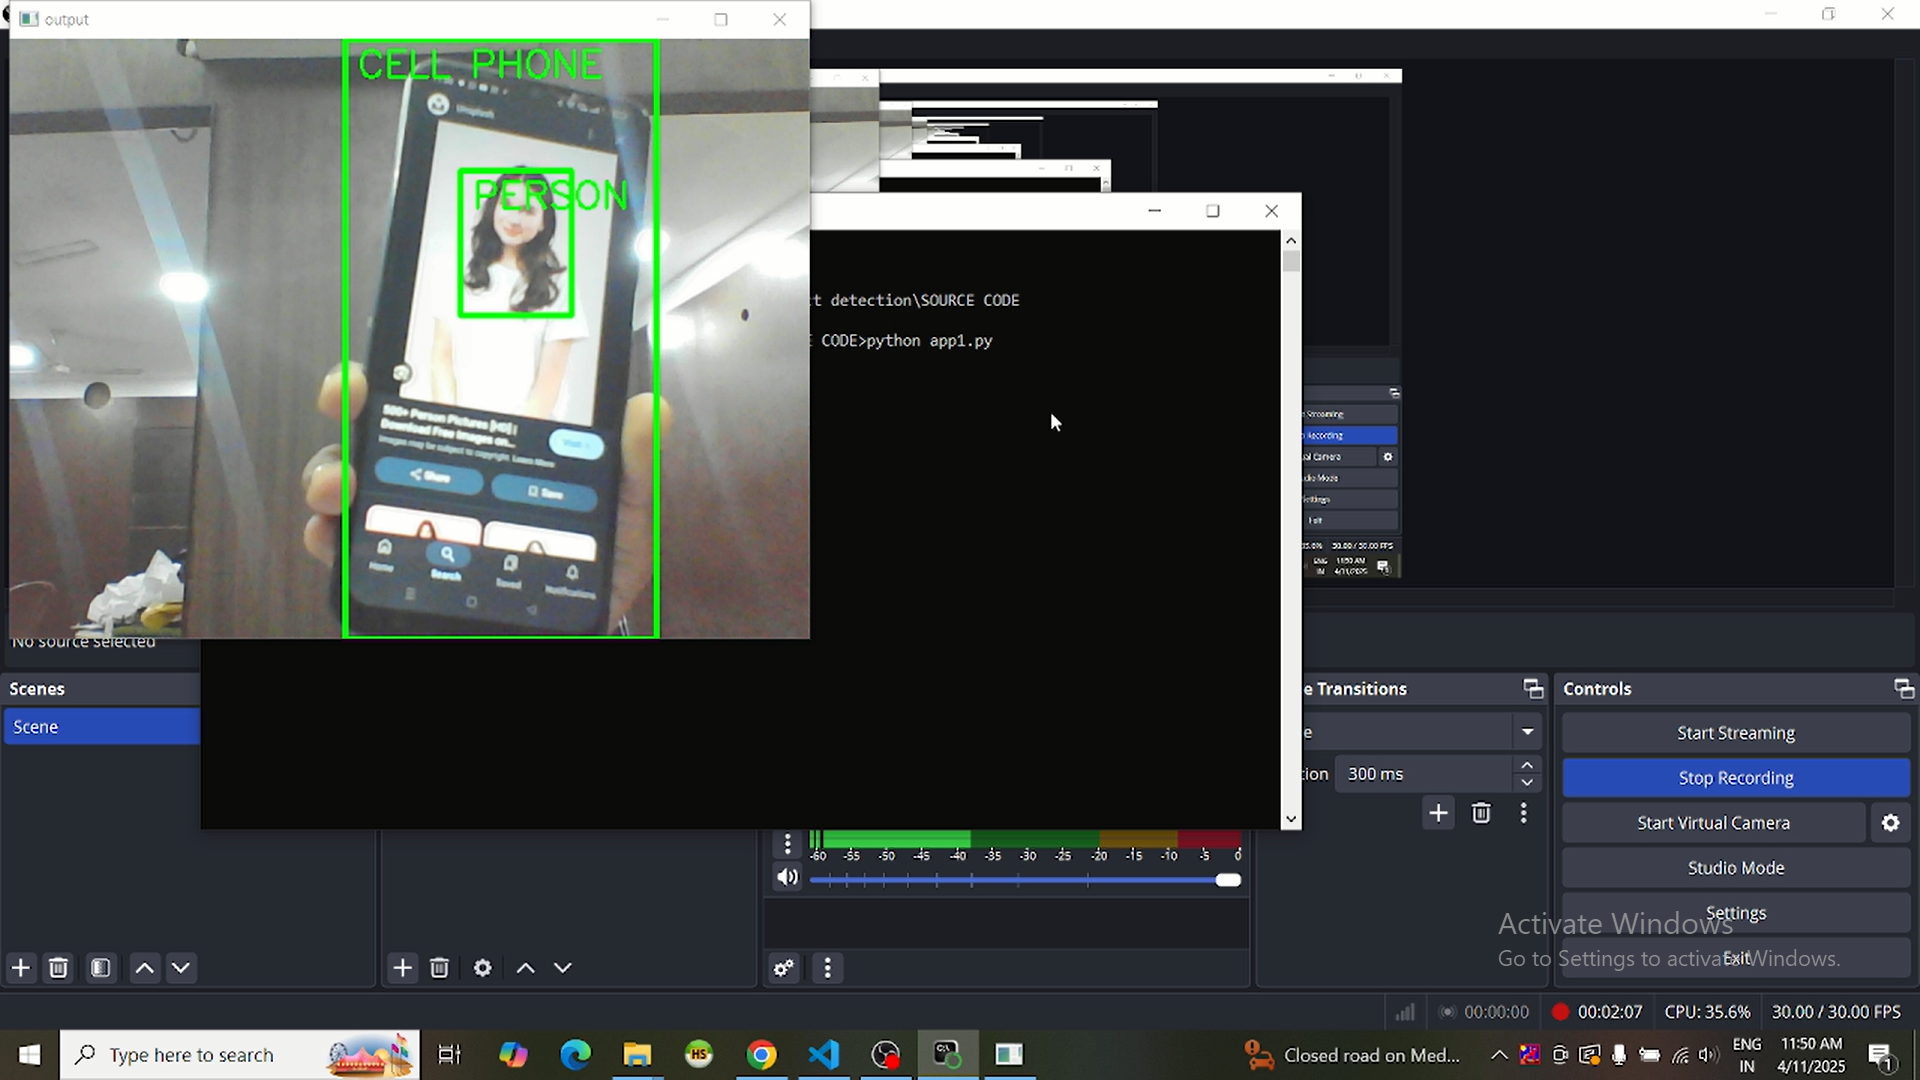The width and height of the screenshot is (1920, 1080).
Task: Remove selected source with trash icon
Action: coord(439,968)
